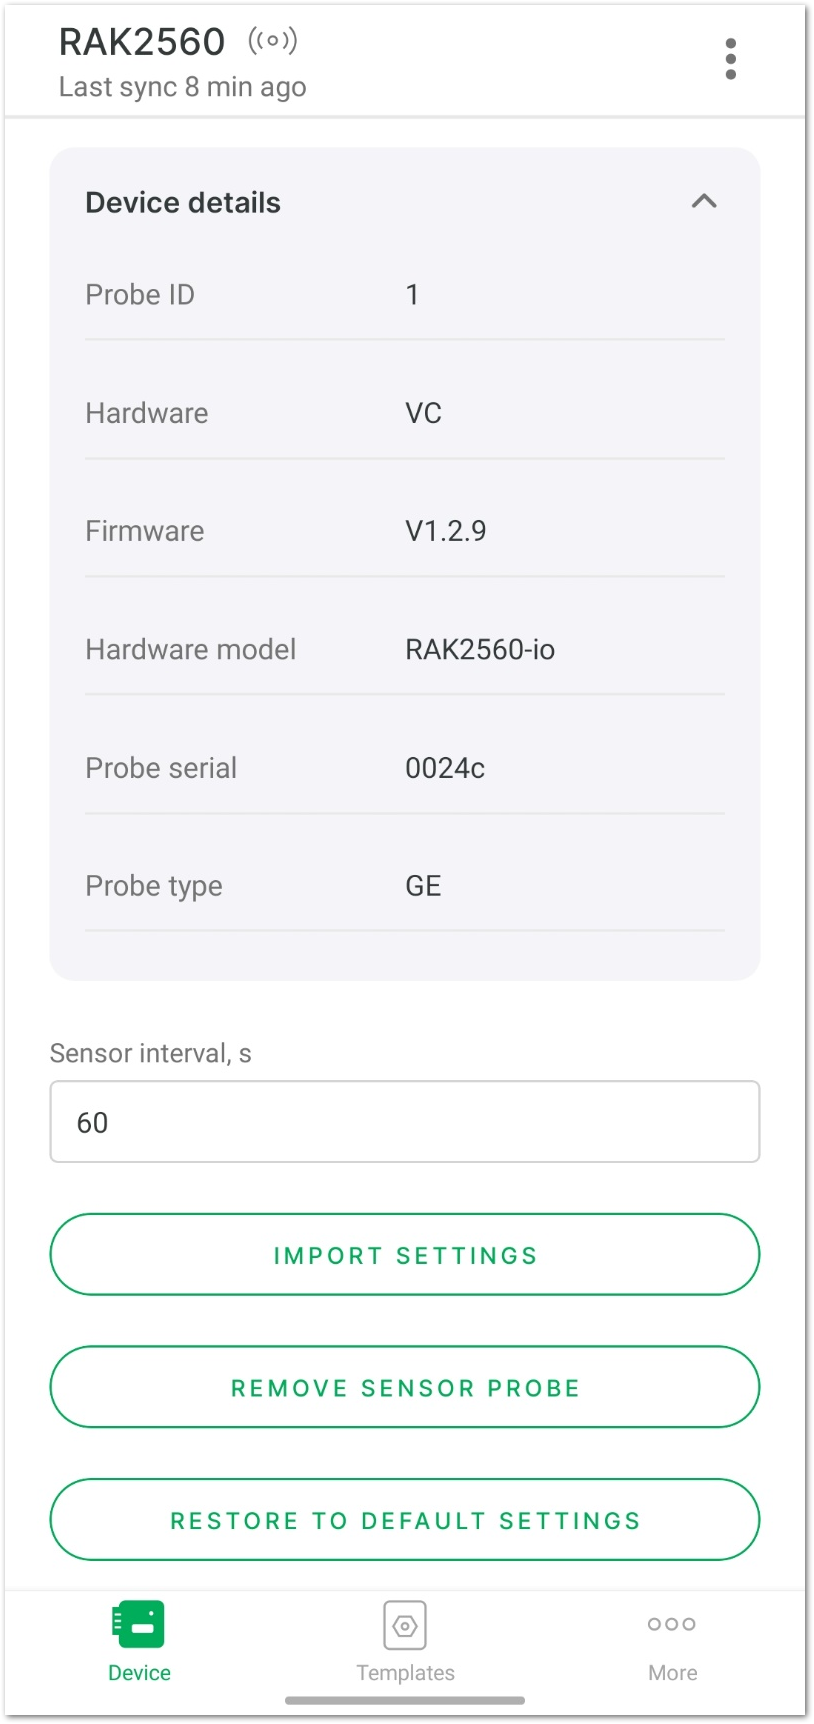Collapse the Device details section

point(704,201)
